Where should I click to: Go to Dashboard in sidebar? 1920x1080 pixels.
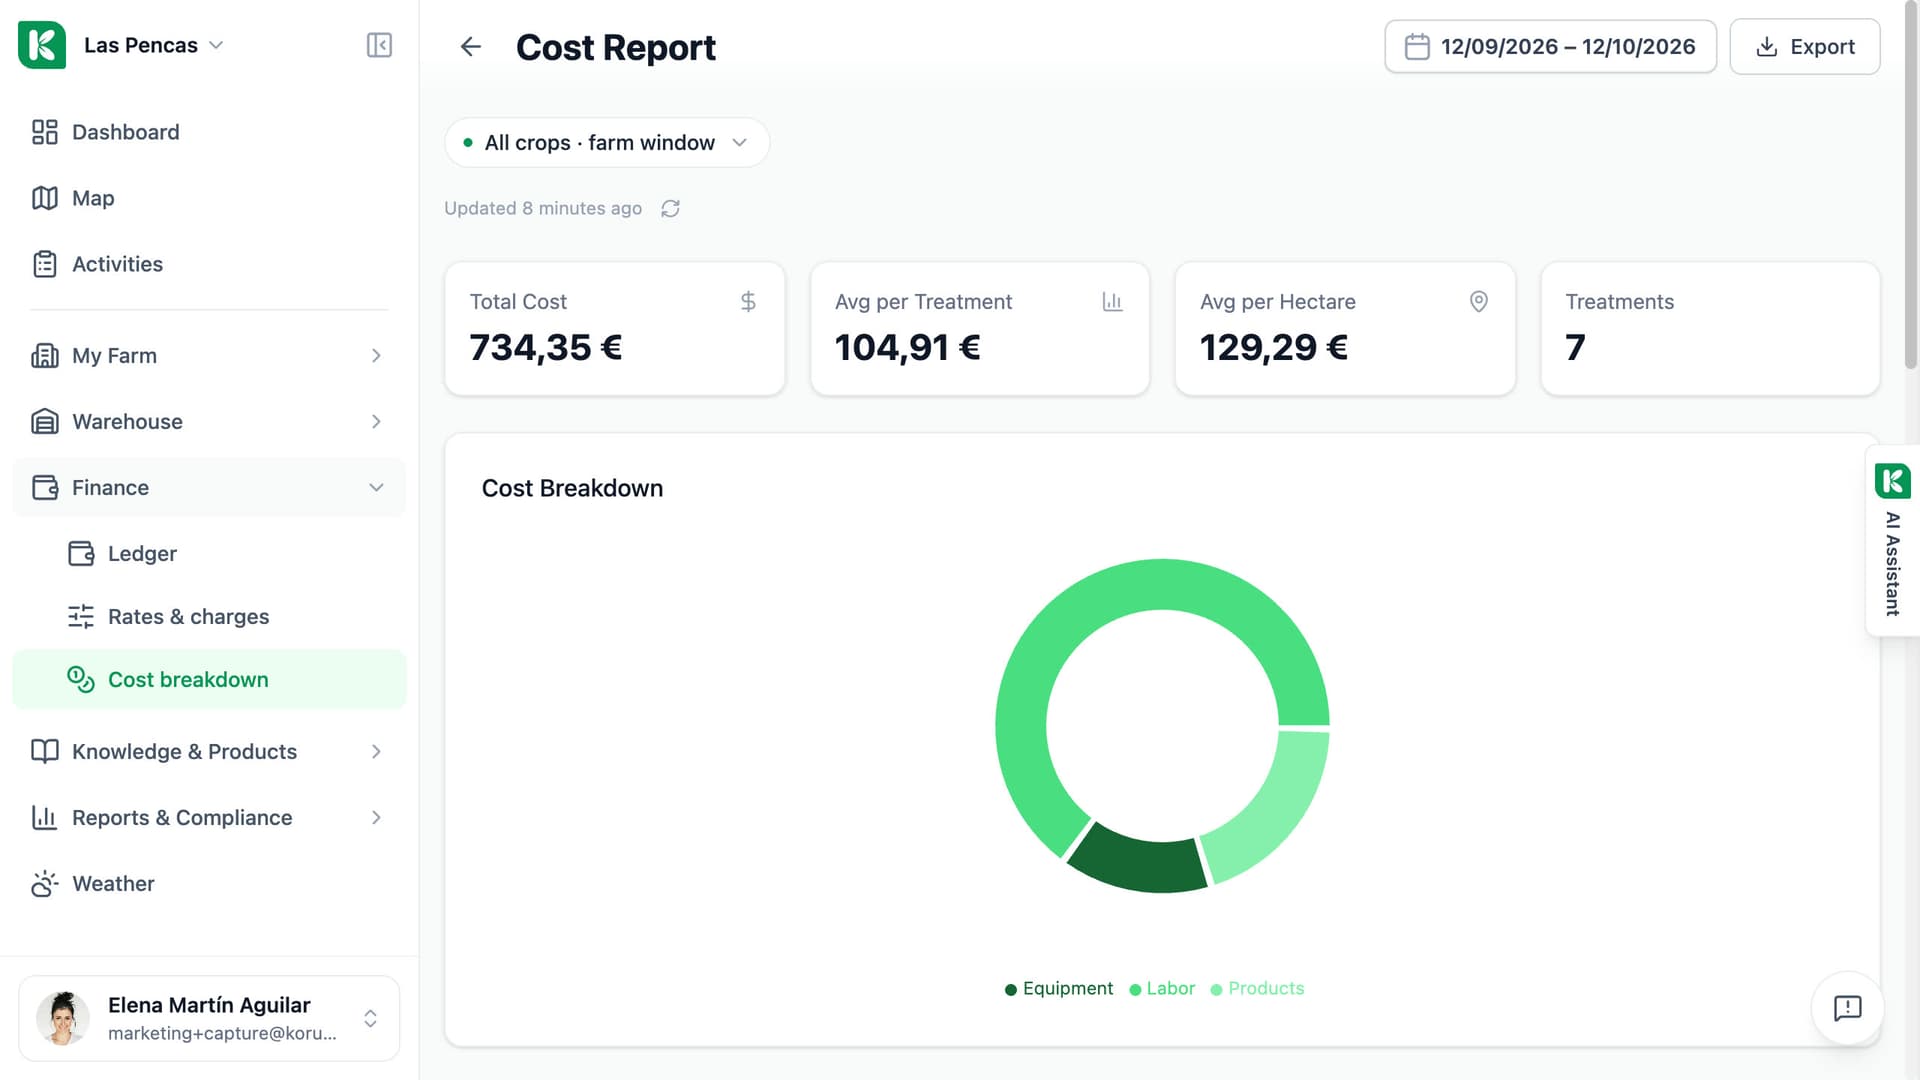tap(209, 132)
